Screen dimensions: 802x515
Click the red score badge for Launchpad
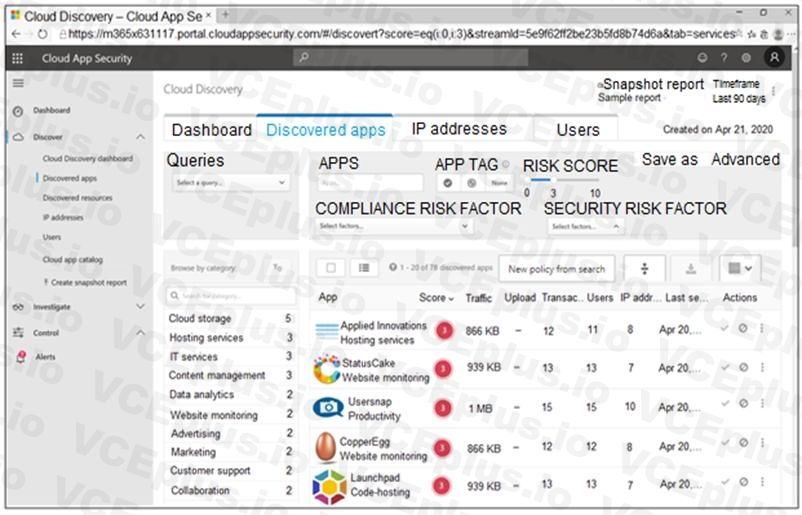pyautogui.click(x=441, y=486)
